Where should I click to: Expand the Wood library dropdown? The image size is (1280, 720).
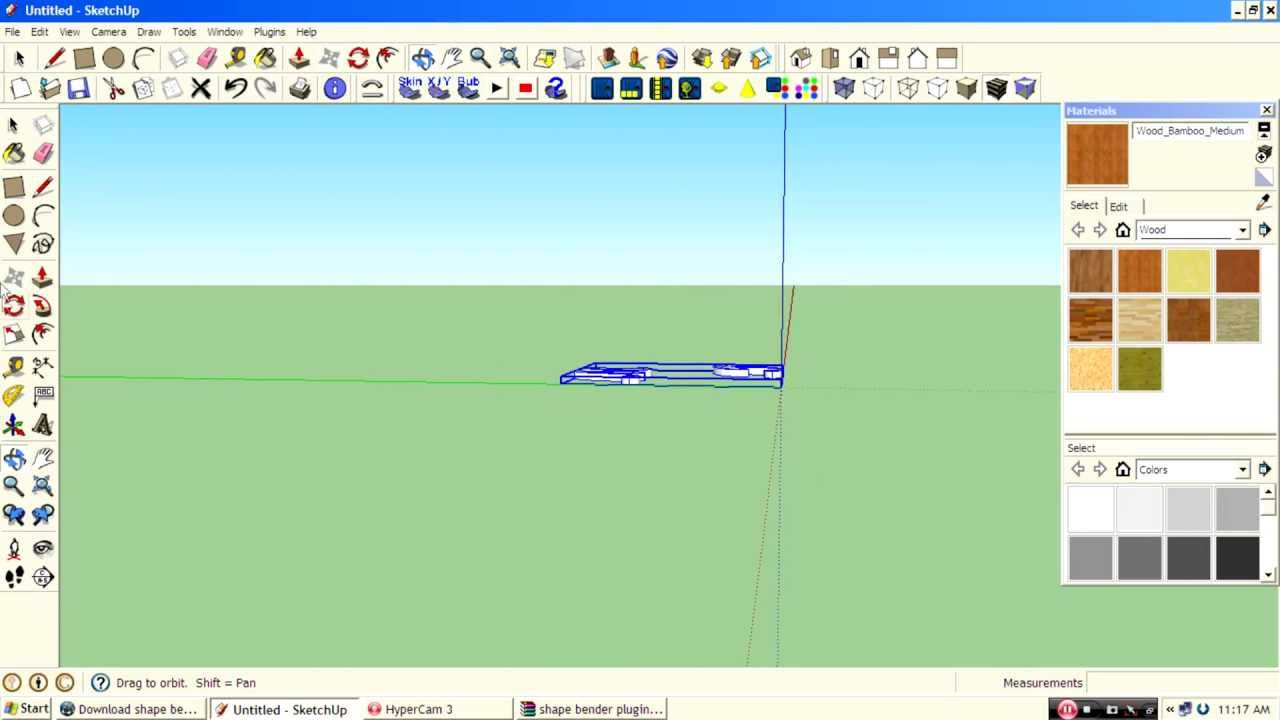pos(1242,230)
